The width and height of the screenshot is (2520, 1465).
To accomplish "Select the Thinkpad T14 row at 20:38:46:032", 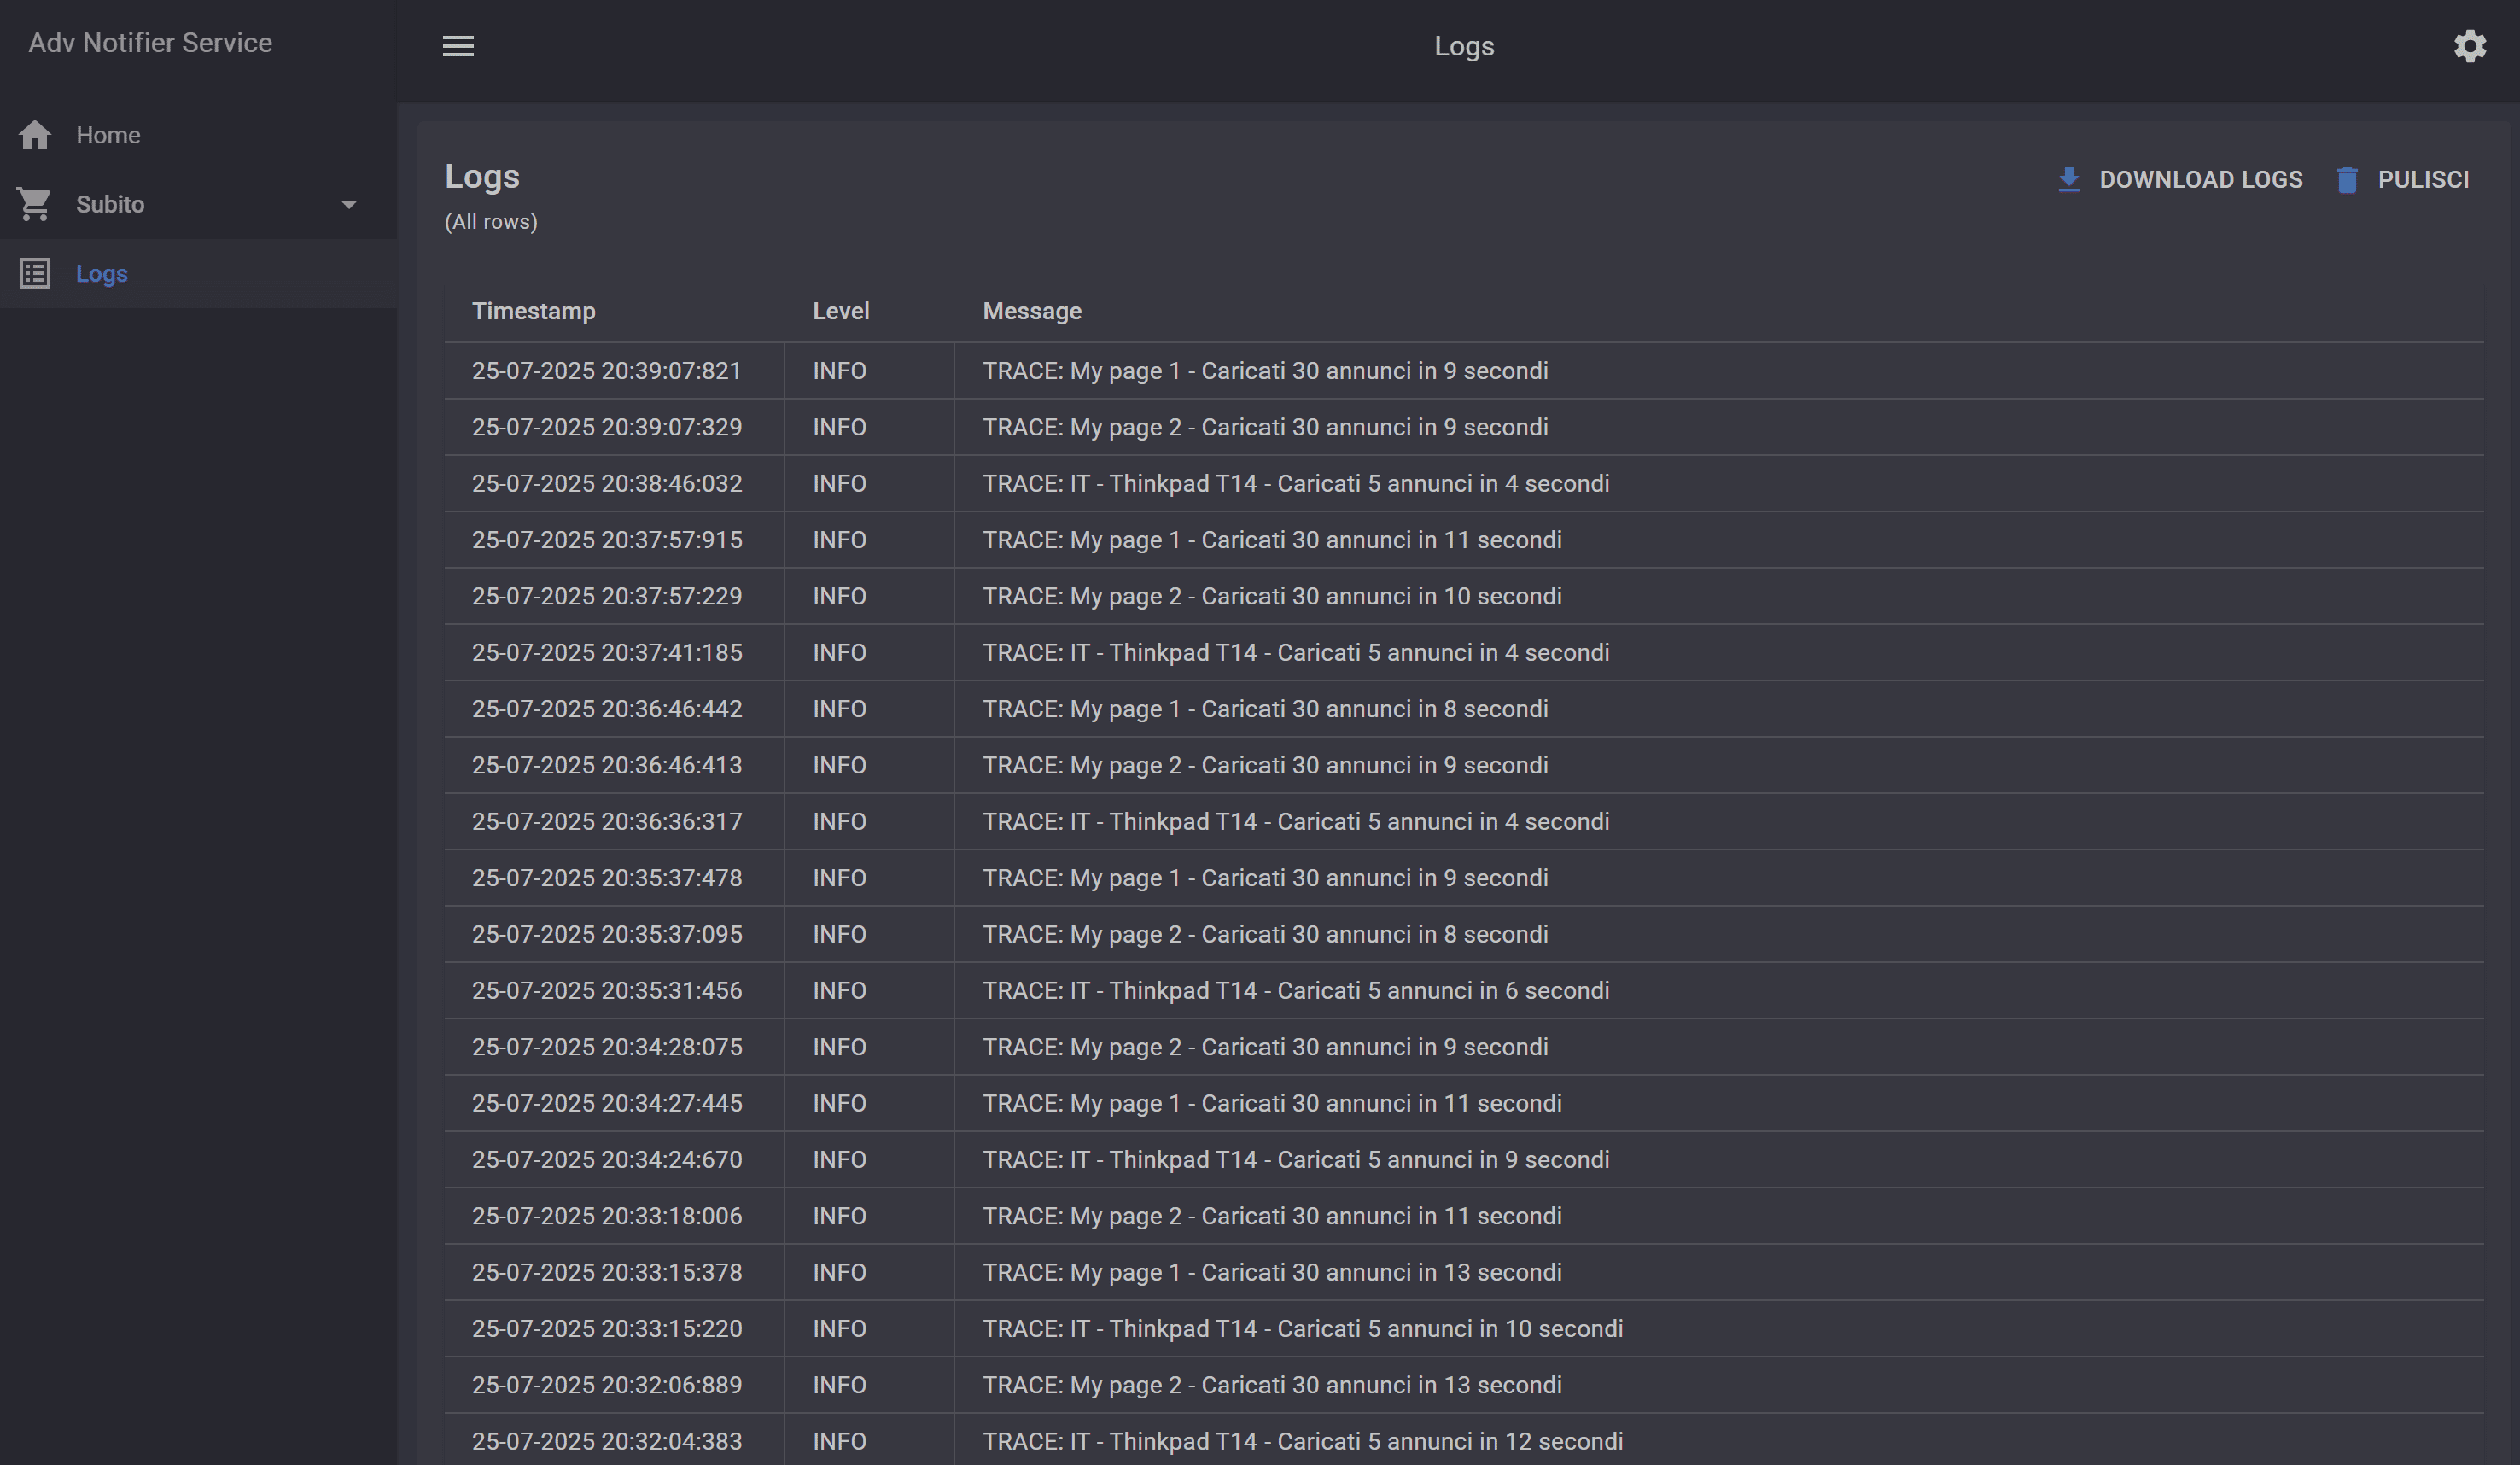I will pyautogui.click(x=1295, y=483).
